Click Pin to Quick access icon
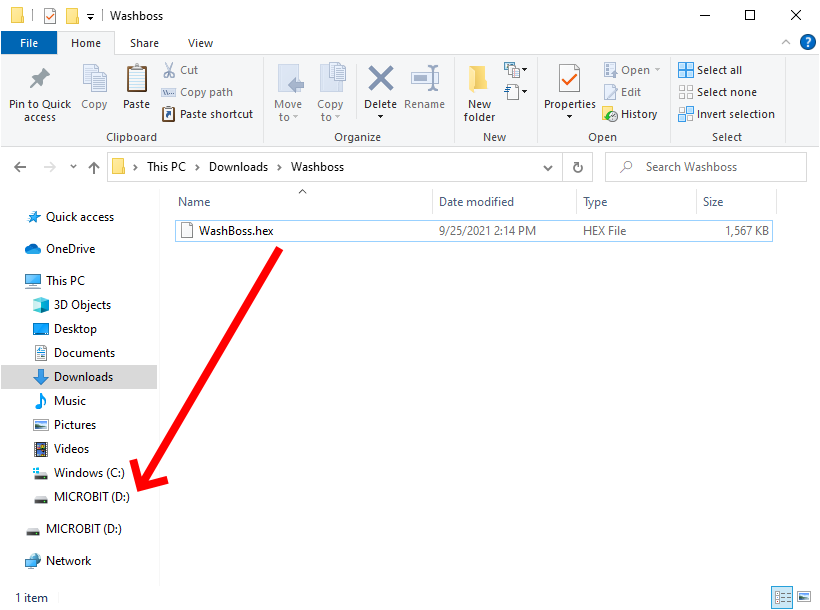Screen dimensions: 820x610 pyautogui.click(x=40, y=78)
